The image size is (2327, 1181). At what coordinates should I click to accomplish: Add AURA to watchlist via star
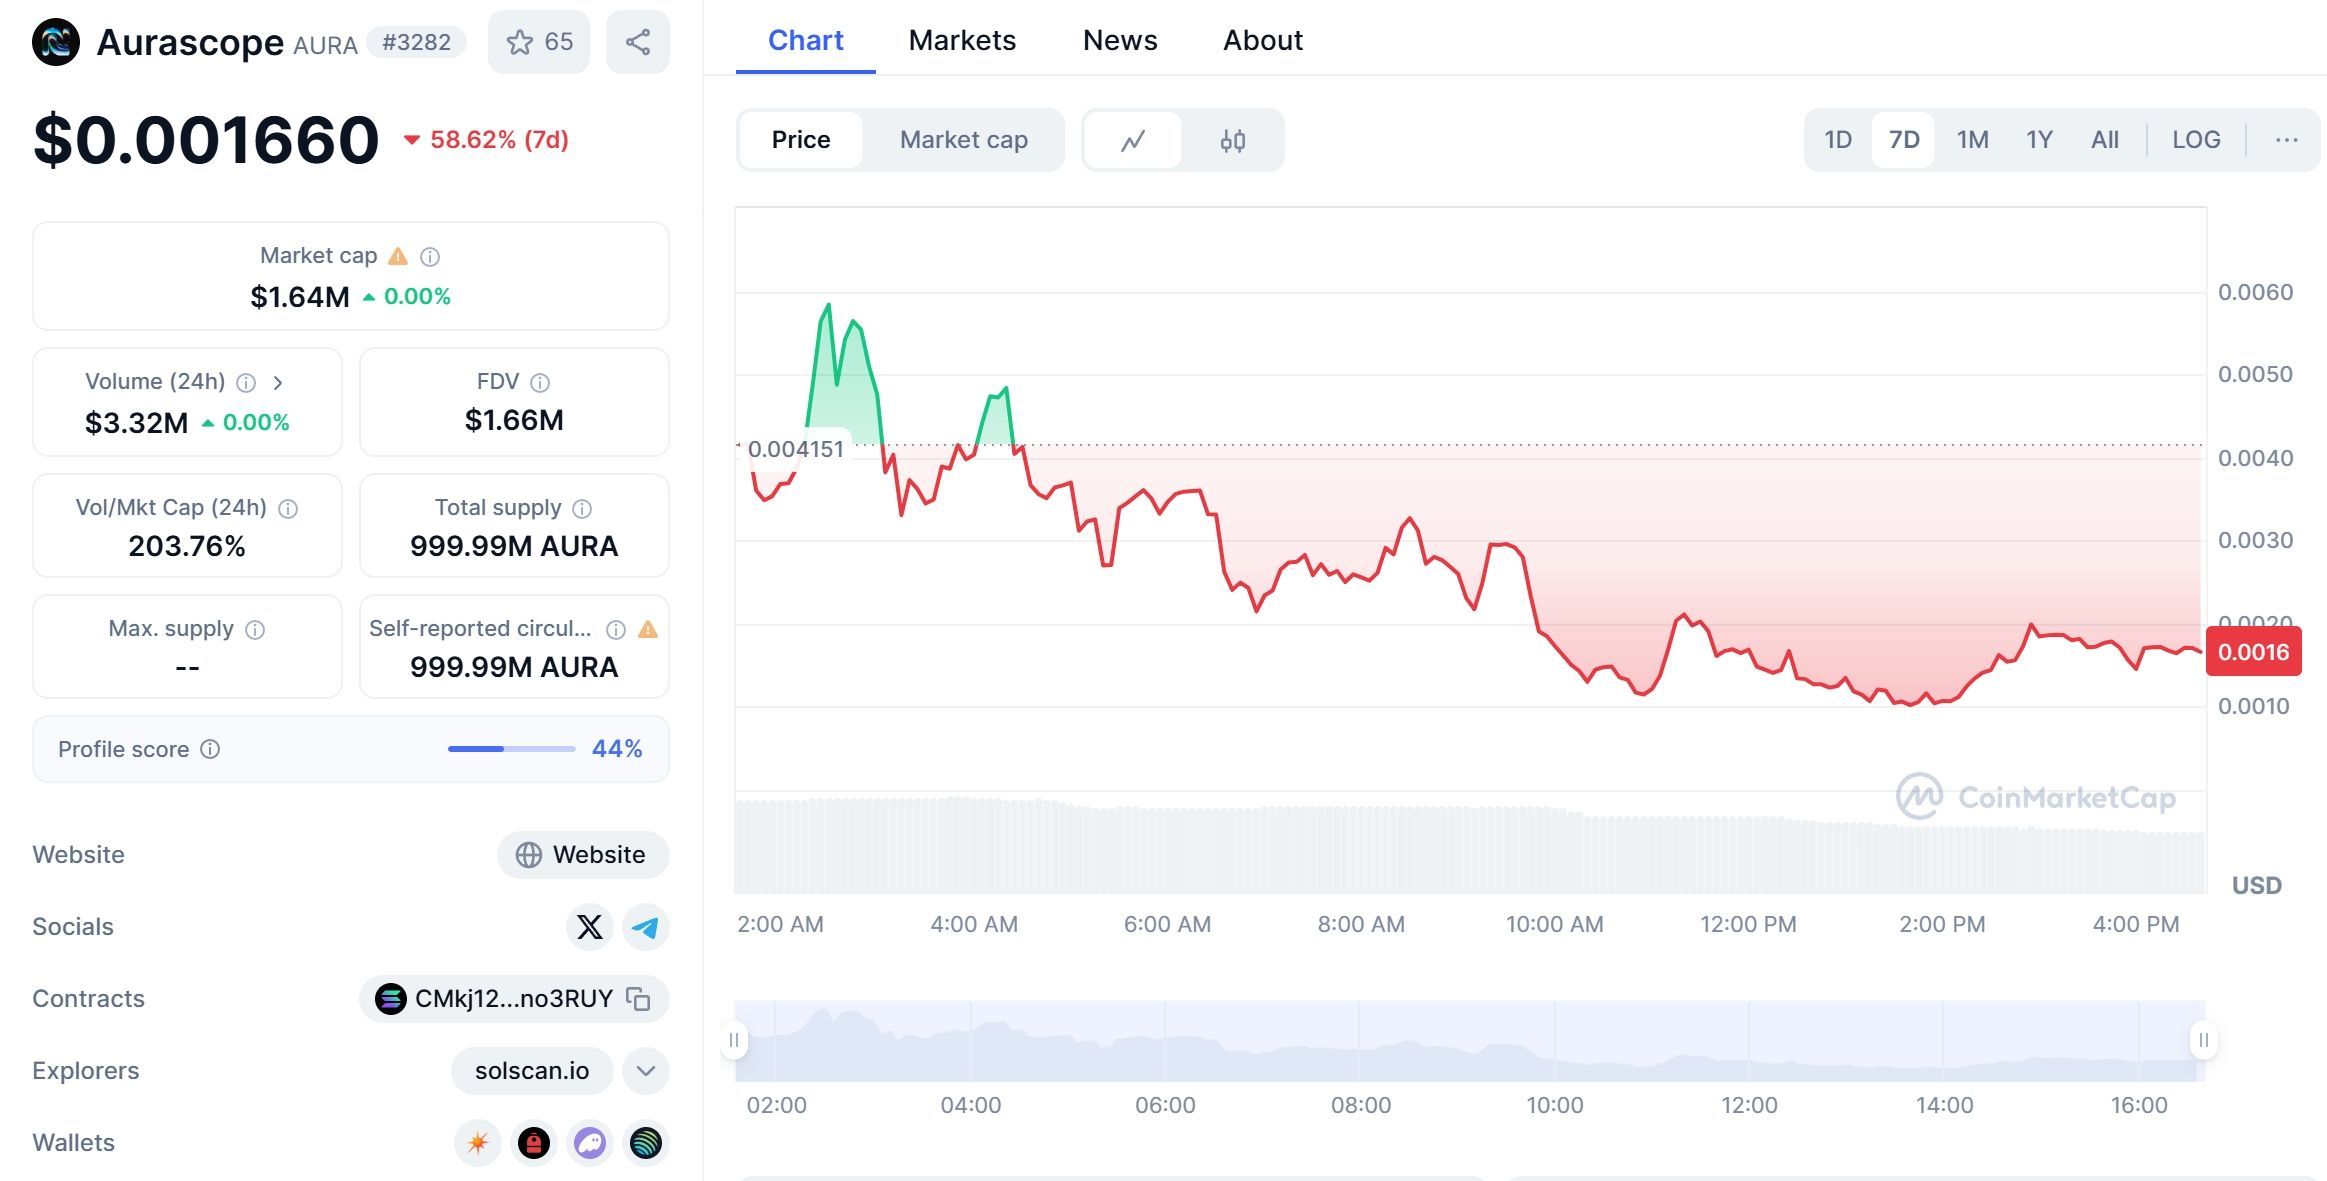(519, 41)
